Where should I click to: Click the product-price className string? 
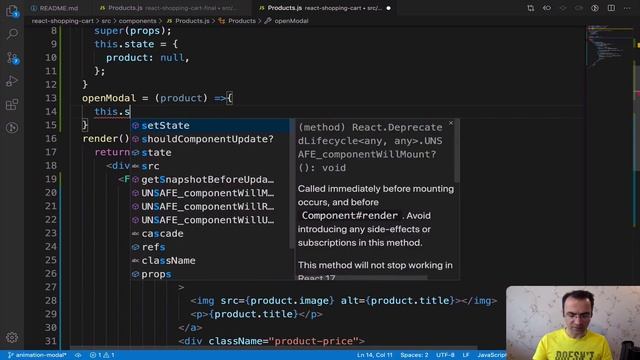point(313,341)
